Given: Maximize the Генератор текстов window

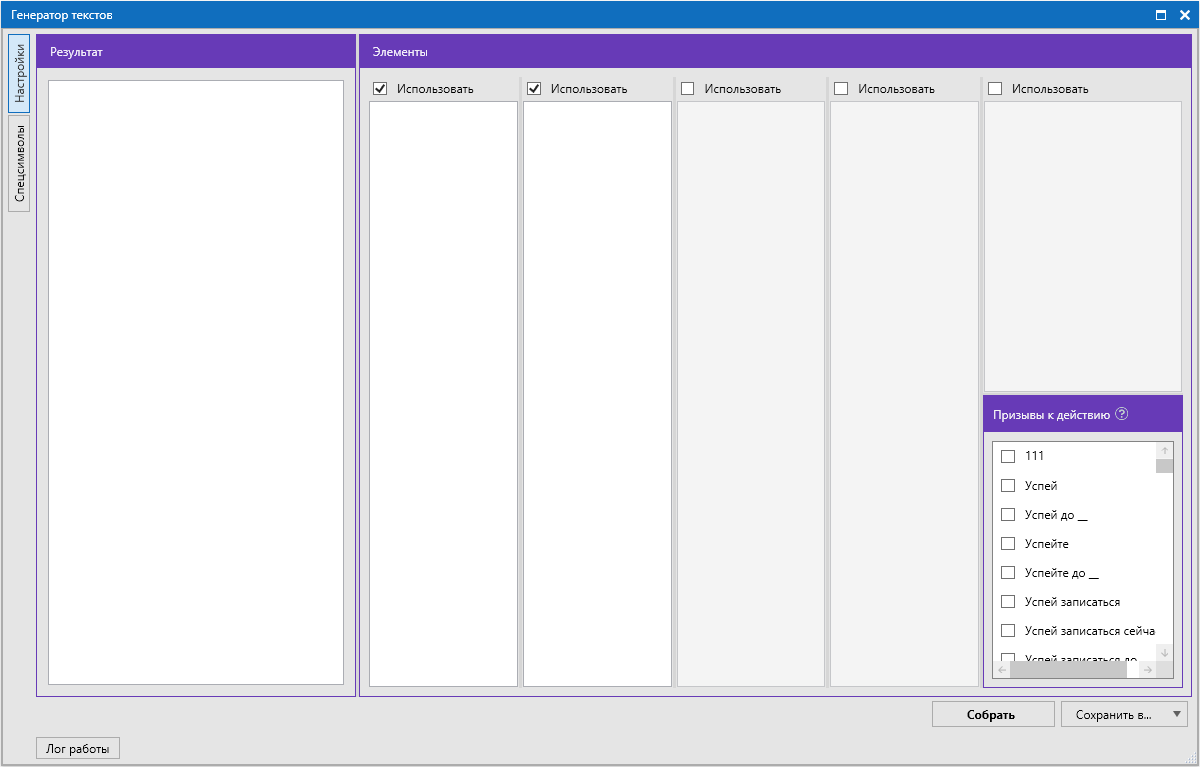Looking at the screenshot, I should coord(1161,15).
